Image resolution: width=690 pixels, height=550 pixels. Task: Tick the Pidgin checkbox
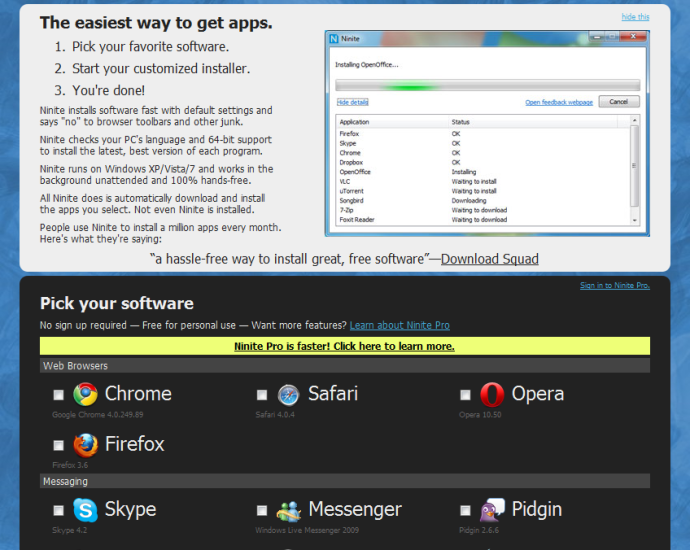click(465, 510)
